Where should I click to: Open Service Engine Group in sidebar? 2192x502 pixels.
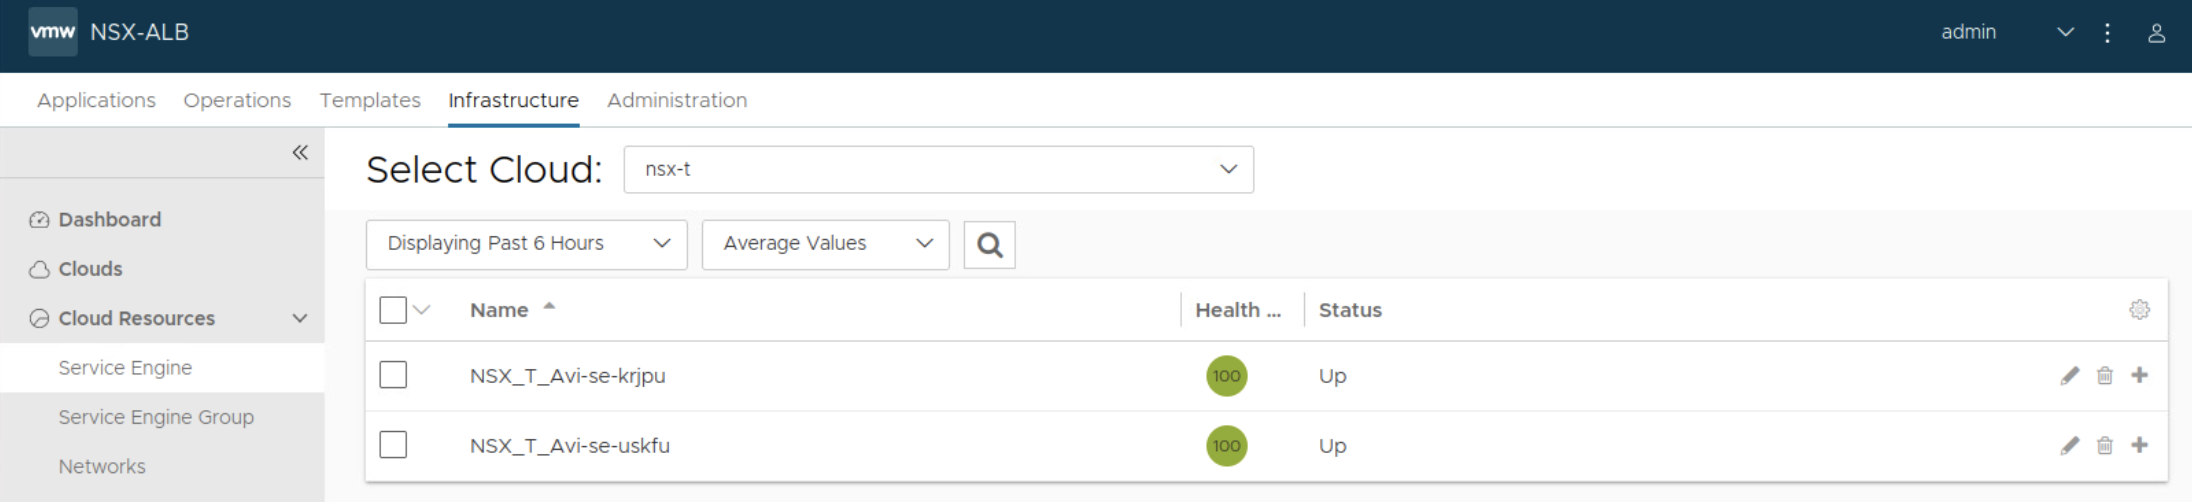point(156,417)
